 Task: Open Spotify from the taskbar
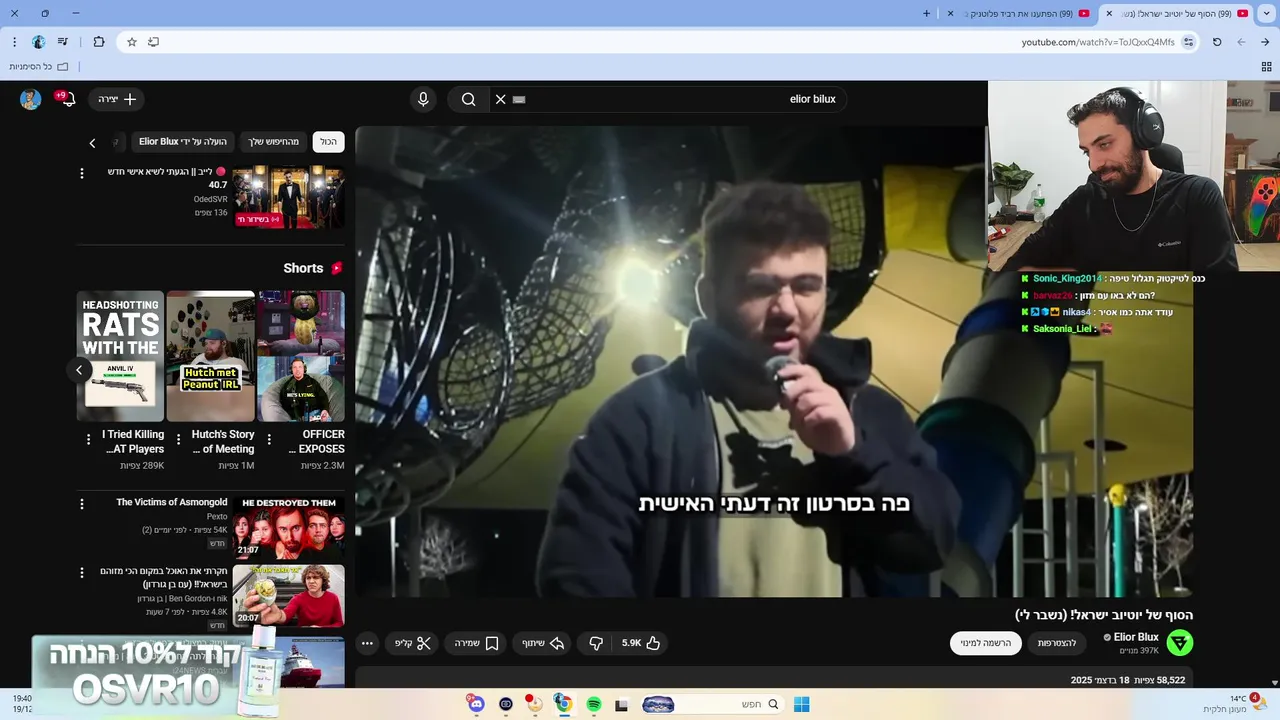point(593,704)
